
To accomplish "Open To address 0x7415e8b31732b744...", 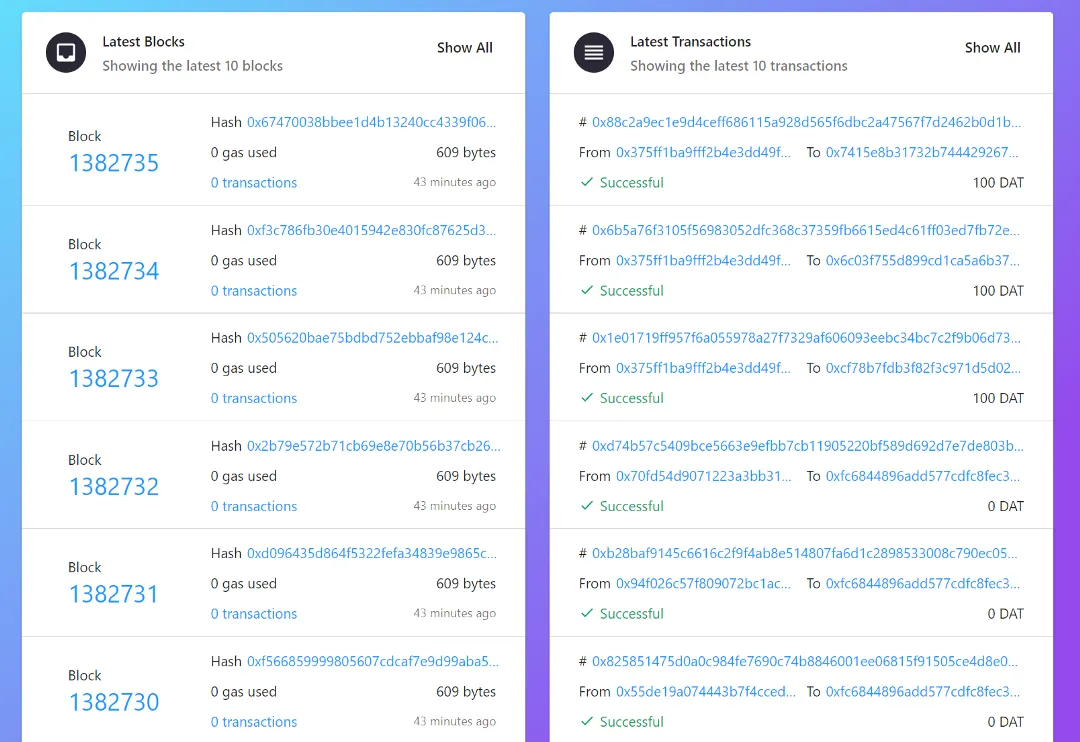I will pyautogui.click(x=922, y=152).
